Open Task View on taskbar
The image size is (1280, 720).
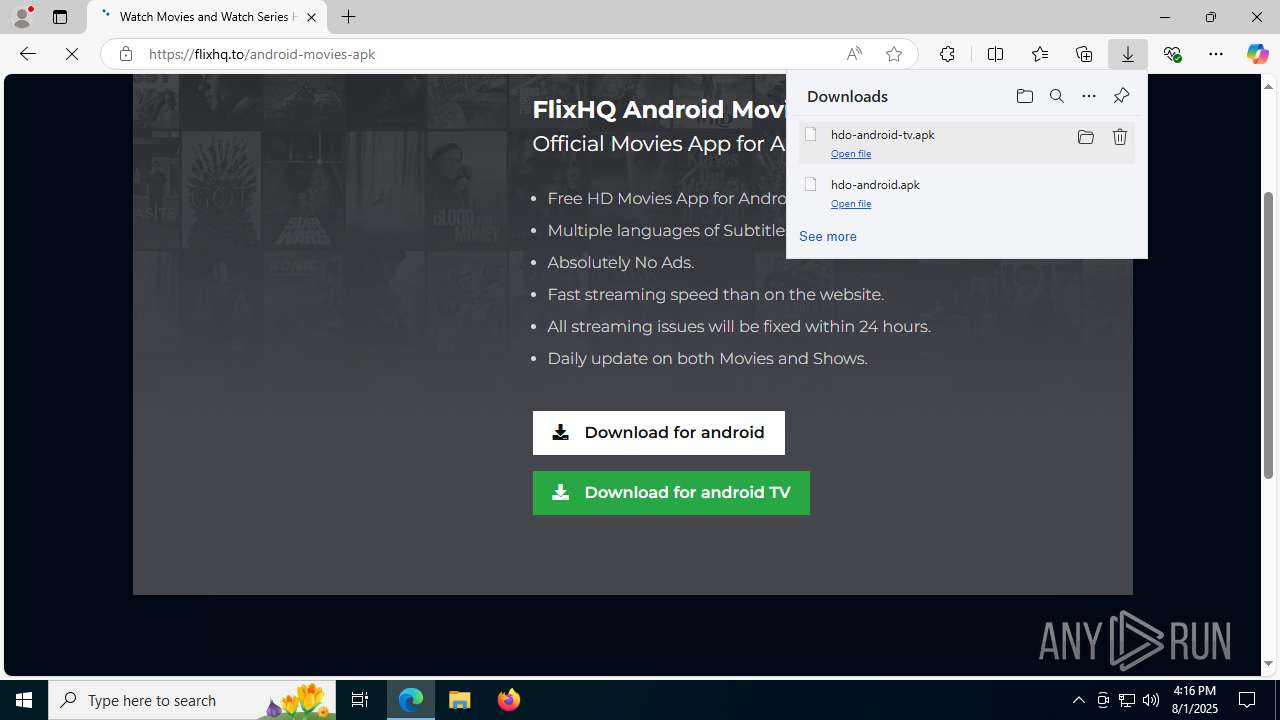pos(360,700)
